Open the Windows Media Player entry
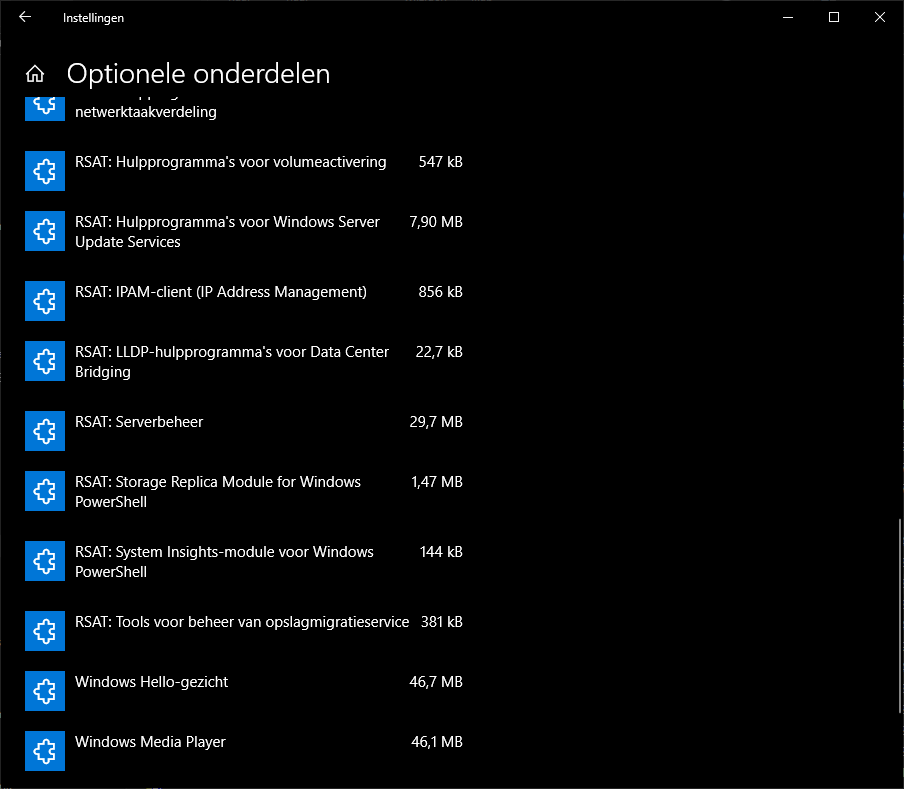Image resolution: width=904 pixels, height=789 pixels. pyautogui.click(x=150, y=742)
